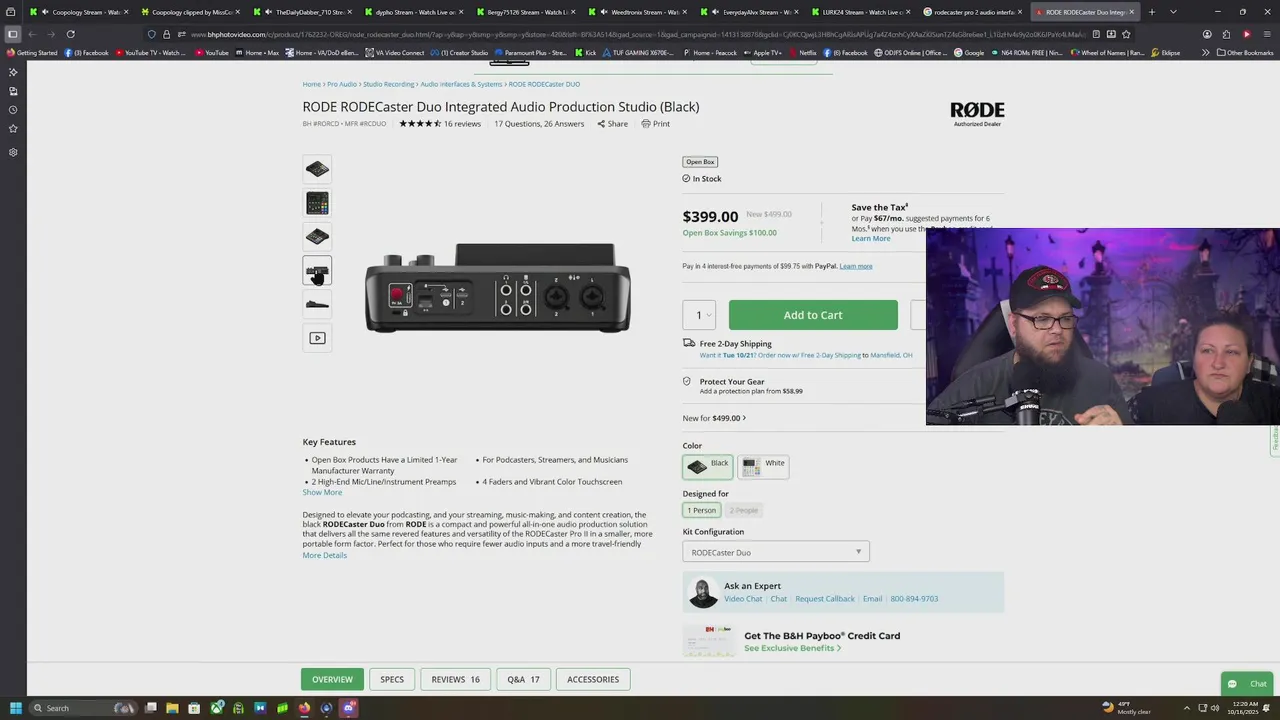Viewport: 1280px width, 720px height.
Task: Open Task View on the taskbar
Action: (x=150, y=708)
